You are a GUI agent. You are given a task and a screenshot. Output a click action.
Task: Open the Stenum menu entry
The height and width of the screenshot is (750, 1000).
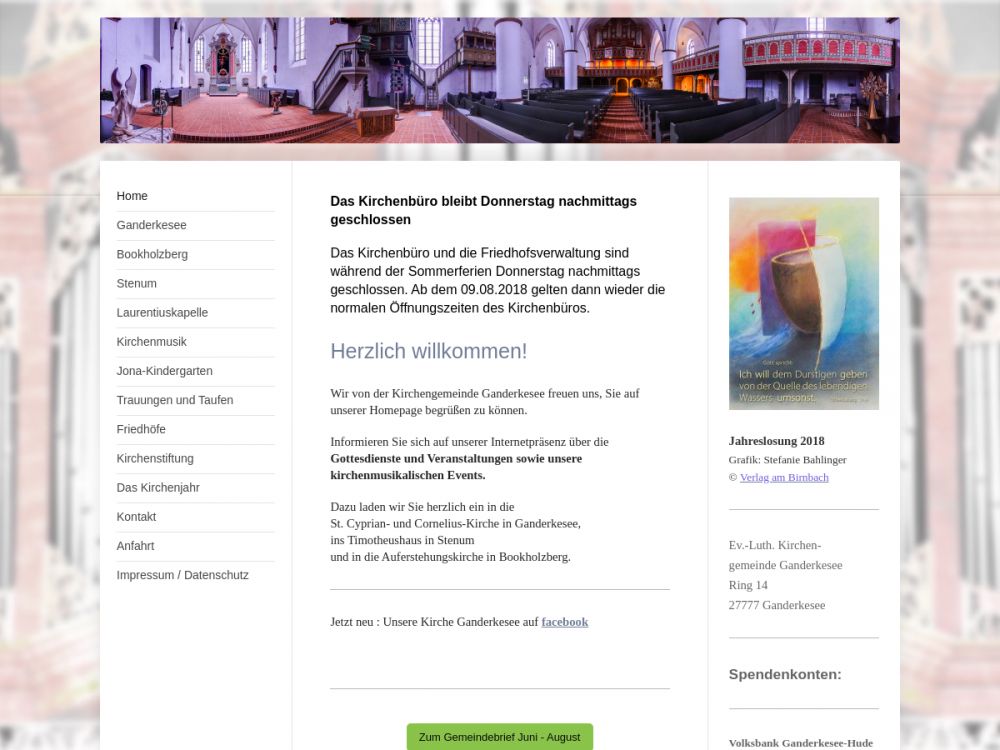tap(136, 283)
